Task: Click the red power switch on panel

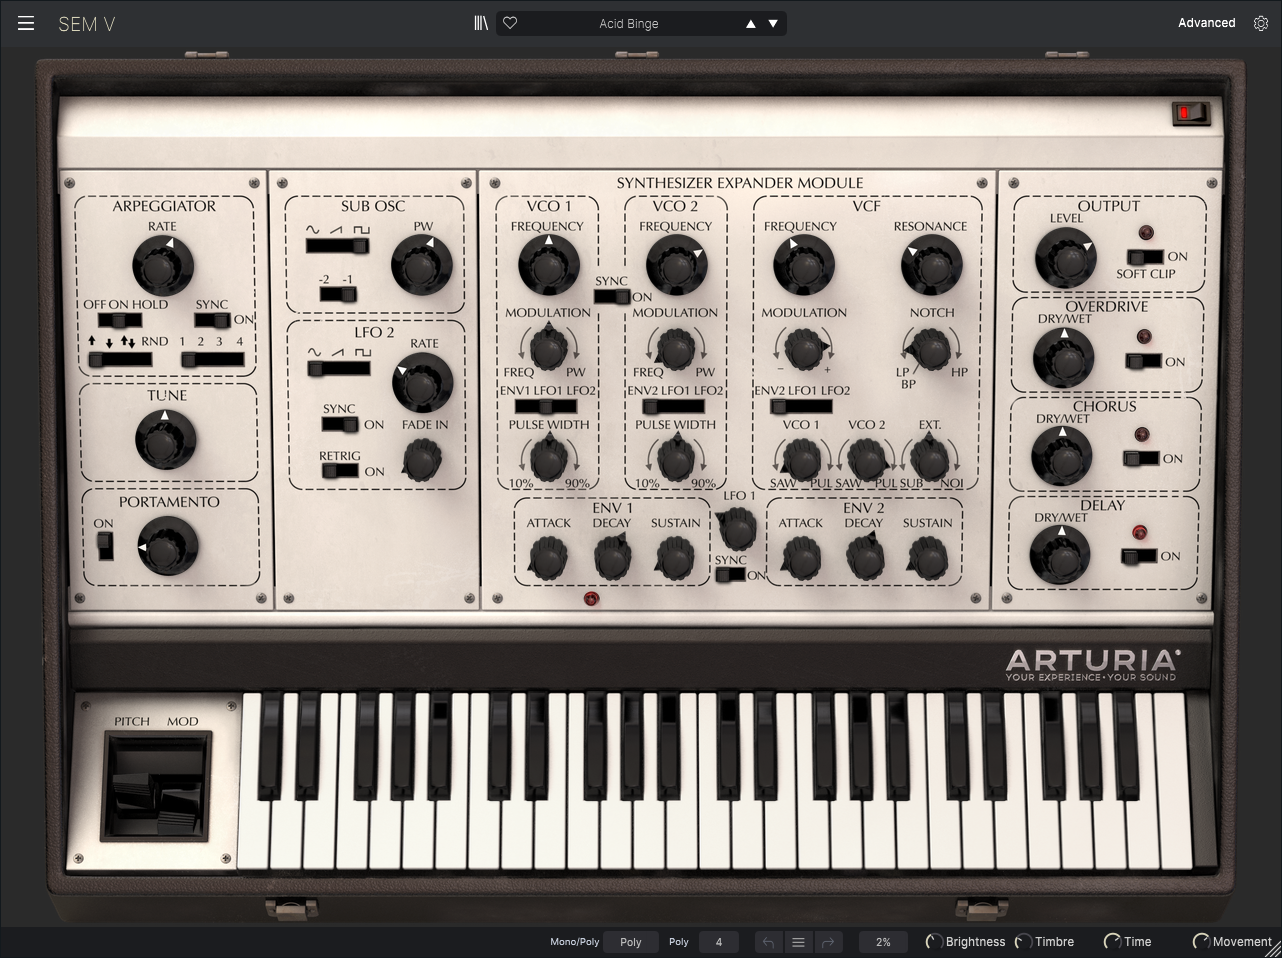Action: pyautogui.click(x=1189, y=113)
